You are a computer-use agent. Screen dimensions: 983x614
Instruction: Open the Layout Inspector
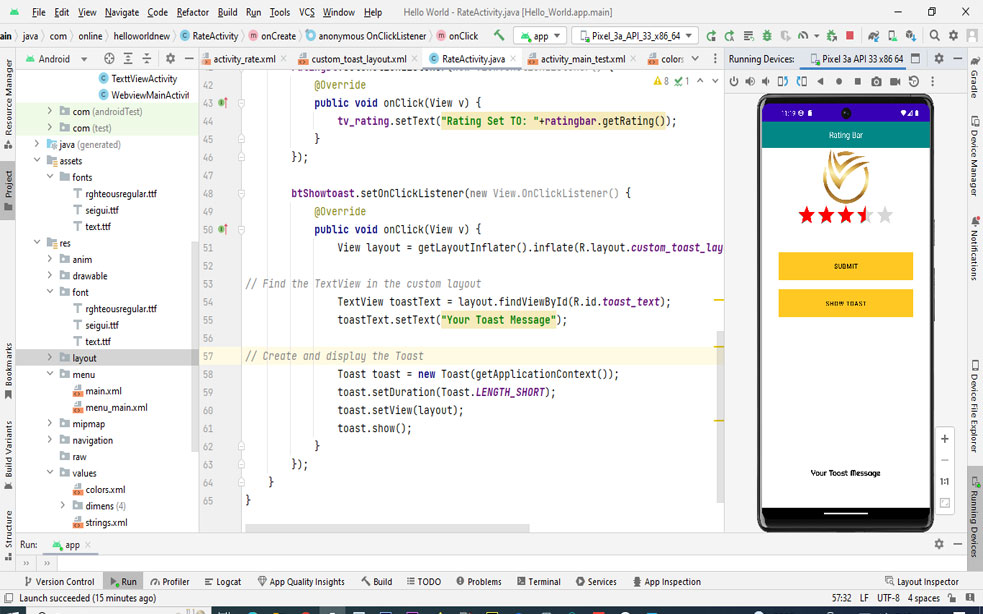[922, 581]
